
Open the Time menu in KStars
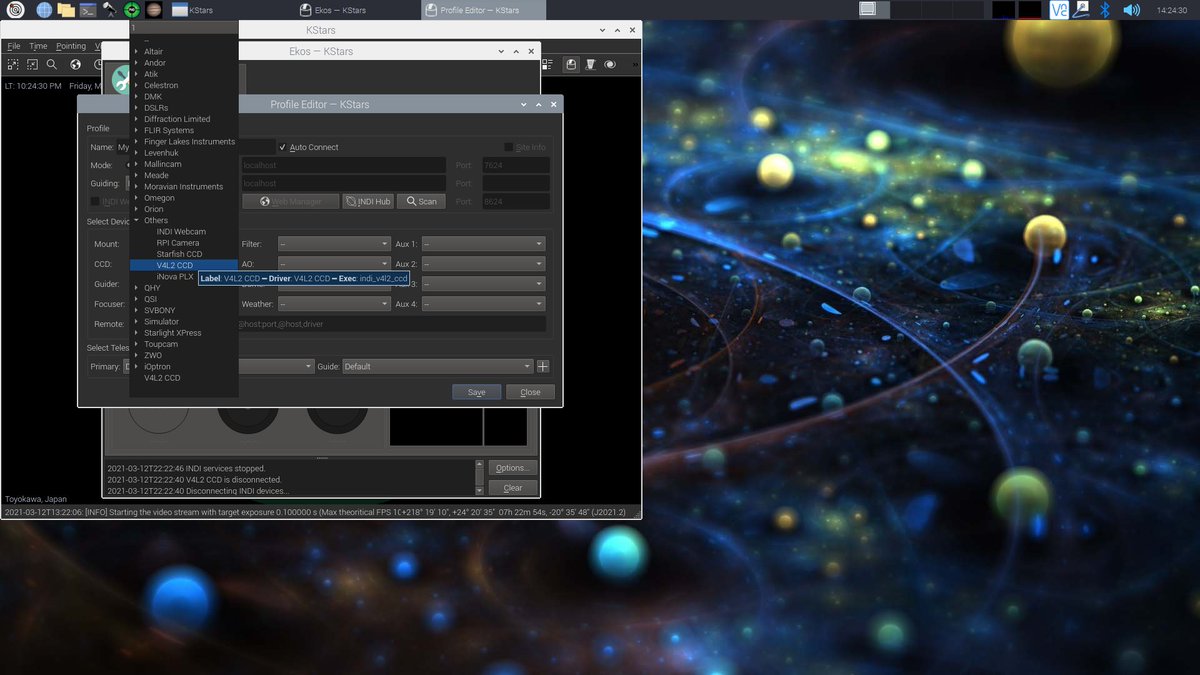38,46
